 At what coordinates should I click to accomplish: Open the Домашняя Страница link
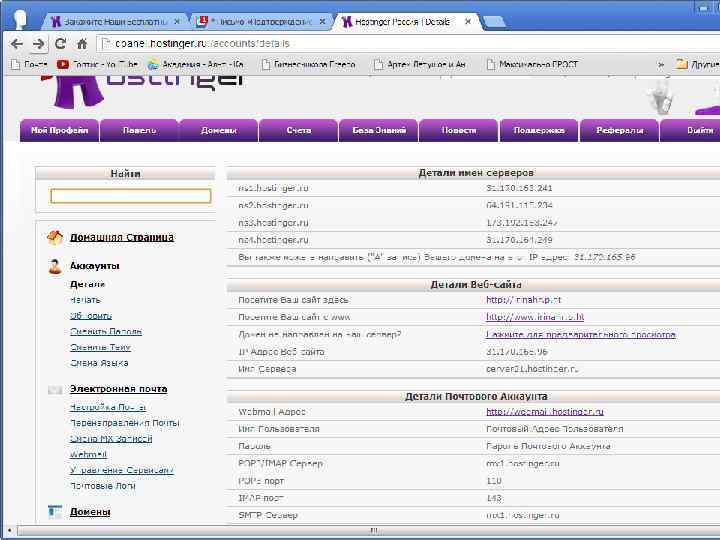click(122, 237)
